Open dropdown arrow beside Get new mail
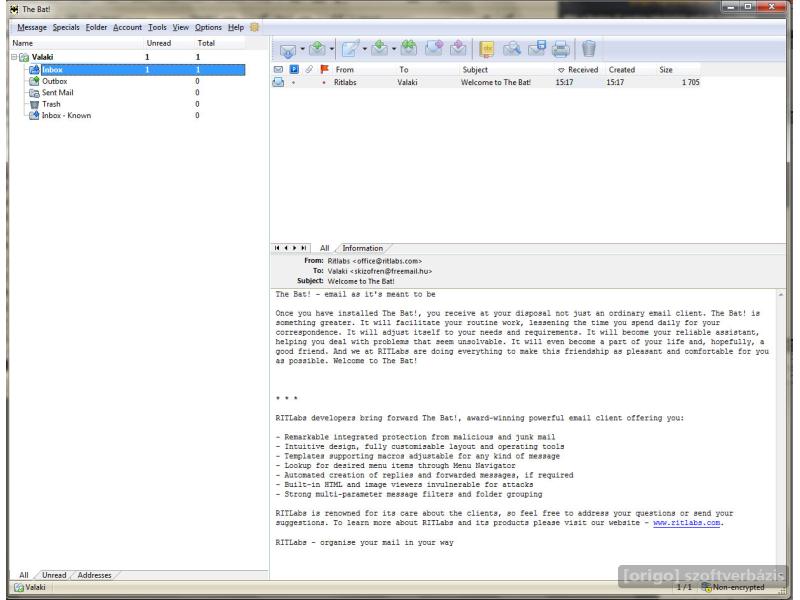 [303, 49]
